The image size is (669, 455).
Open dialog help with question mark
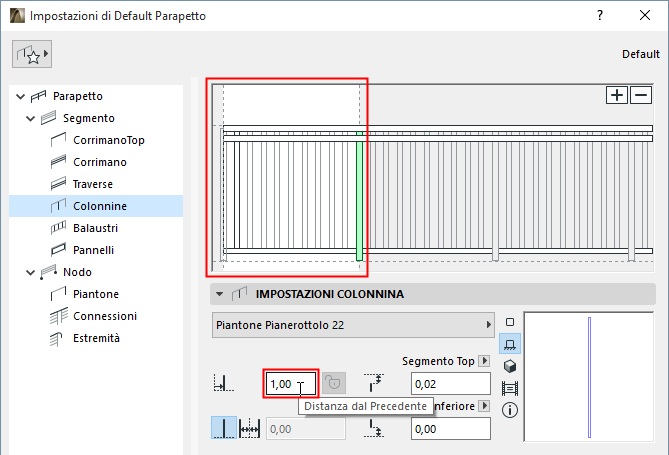(600, 16)
